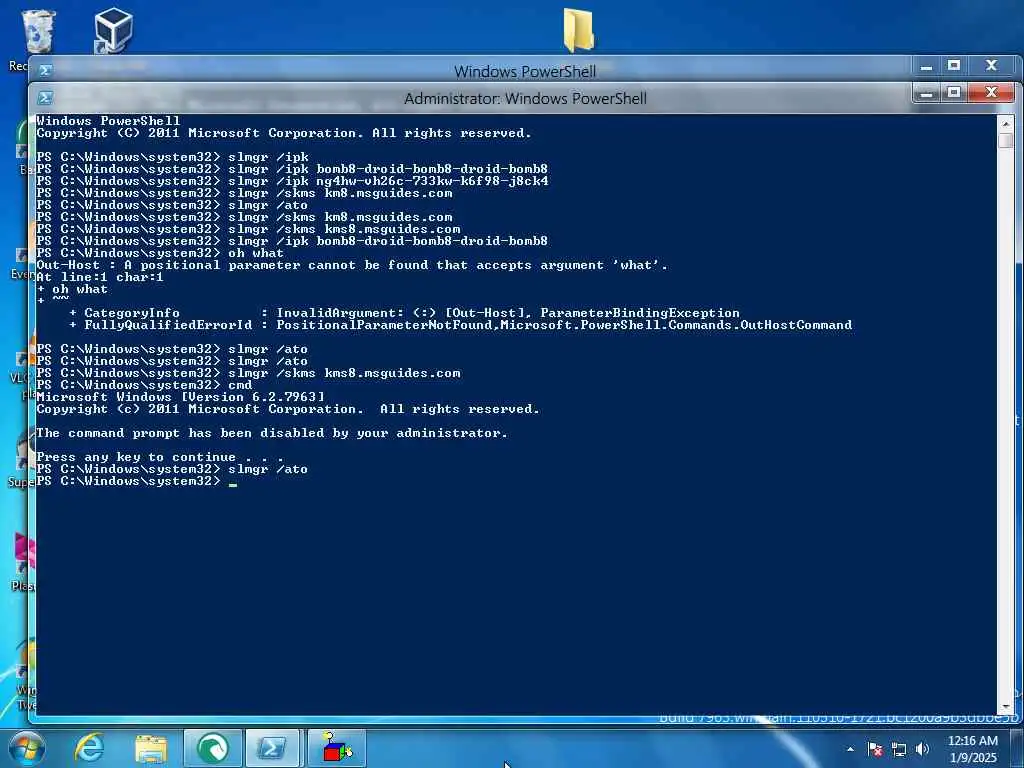Click the background Windows PowerShell title bar

525,71
